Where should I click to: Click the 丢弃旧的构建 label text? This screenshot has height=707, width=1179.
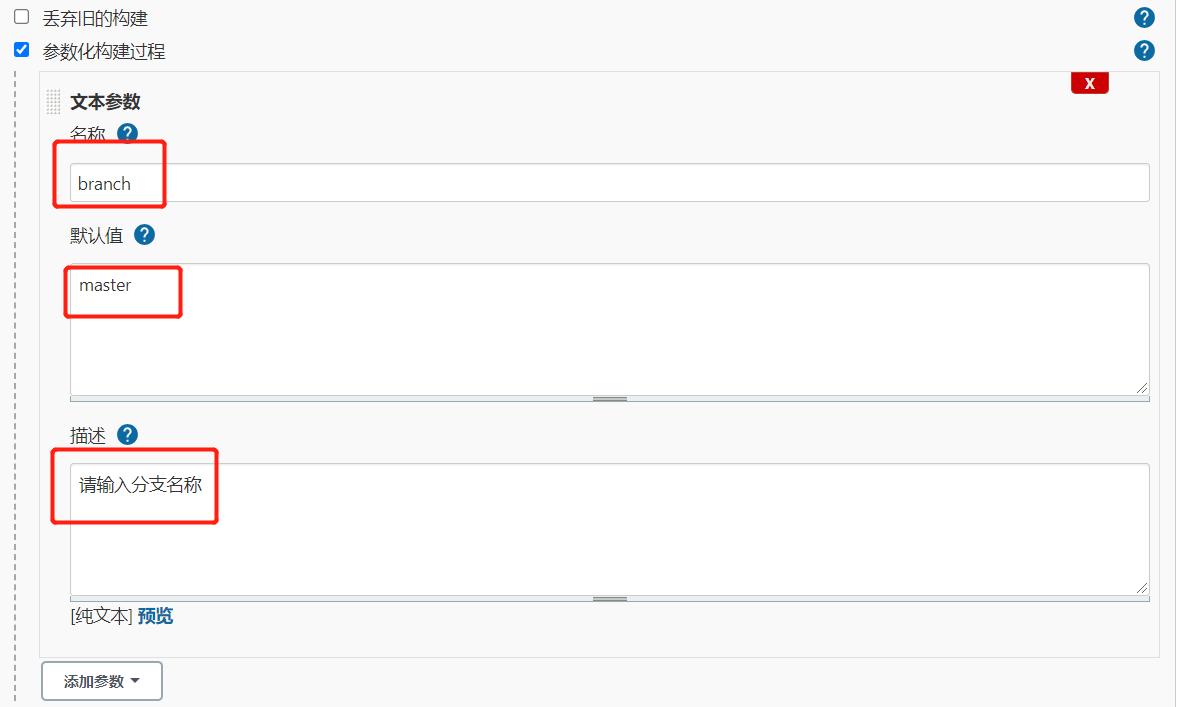[95, 18]
